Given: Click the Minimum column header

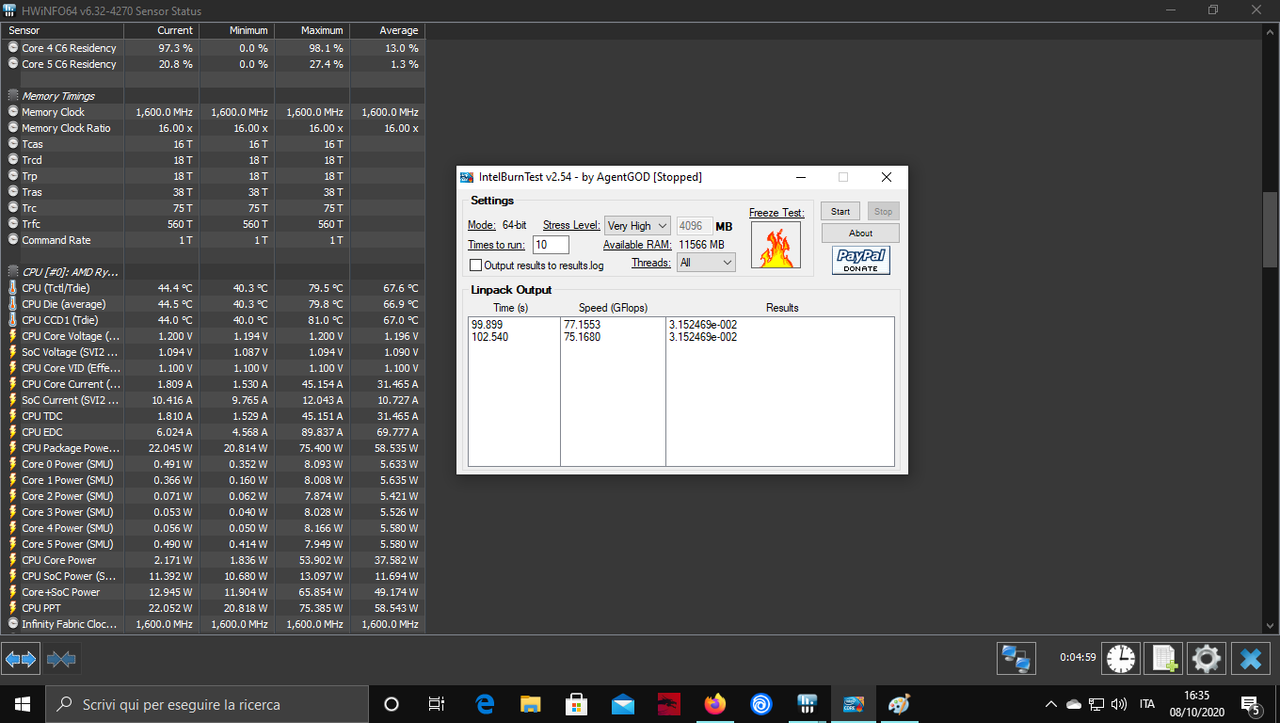Looking at the screenshot, I should pyautogui.click(x=236, y=30).
